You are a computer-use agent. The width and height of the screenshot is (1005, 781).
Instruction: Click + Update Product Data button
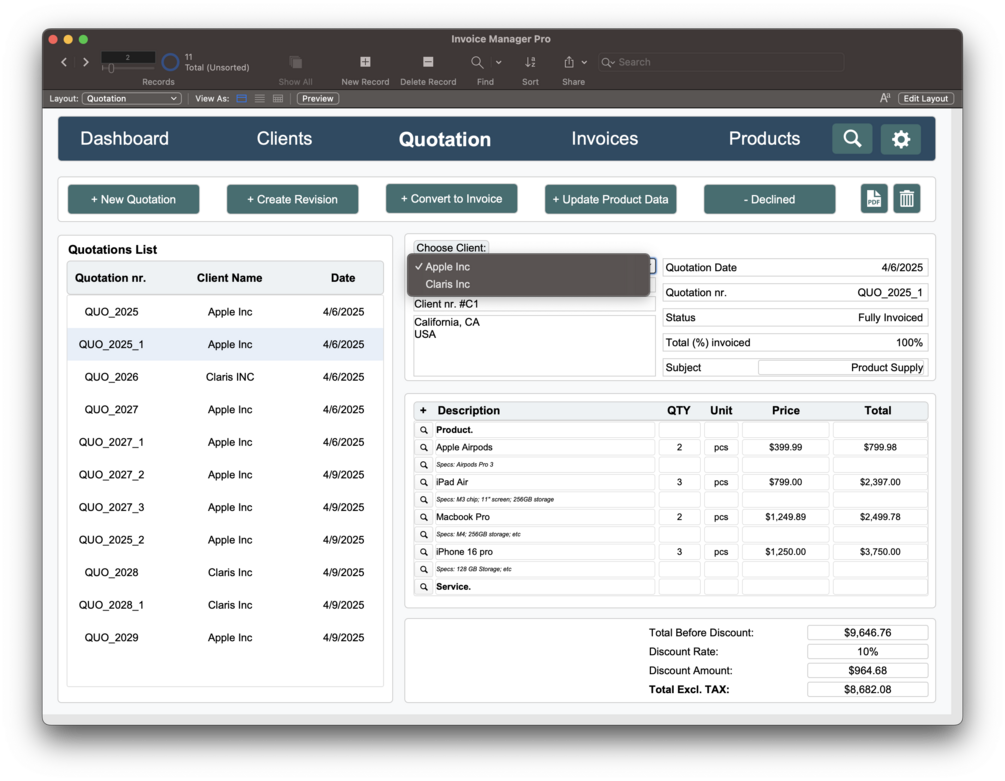click(x=610, y=199)
